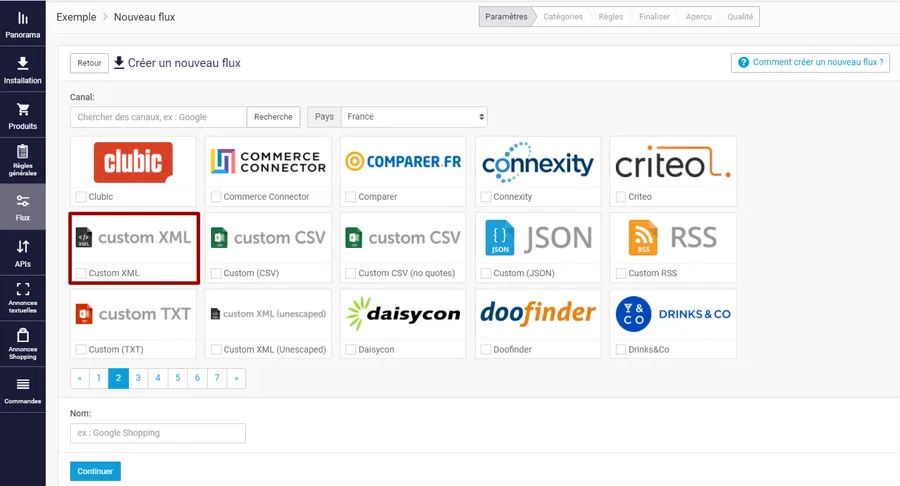Focus the channel search input field
The height and width of the screenshot is (486, 900).
pyautogui.click(x=158, y=117)
